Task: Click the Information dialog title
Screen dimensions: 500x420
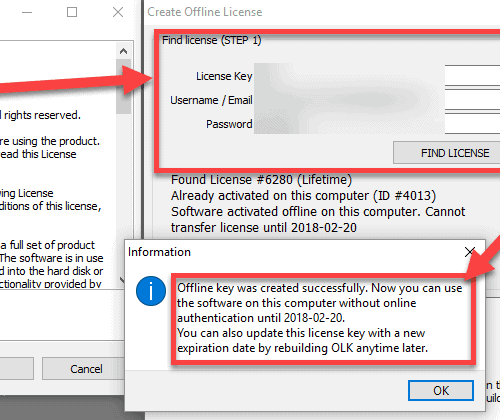Action: click(x=159, y=252)
